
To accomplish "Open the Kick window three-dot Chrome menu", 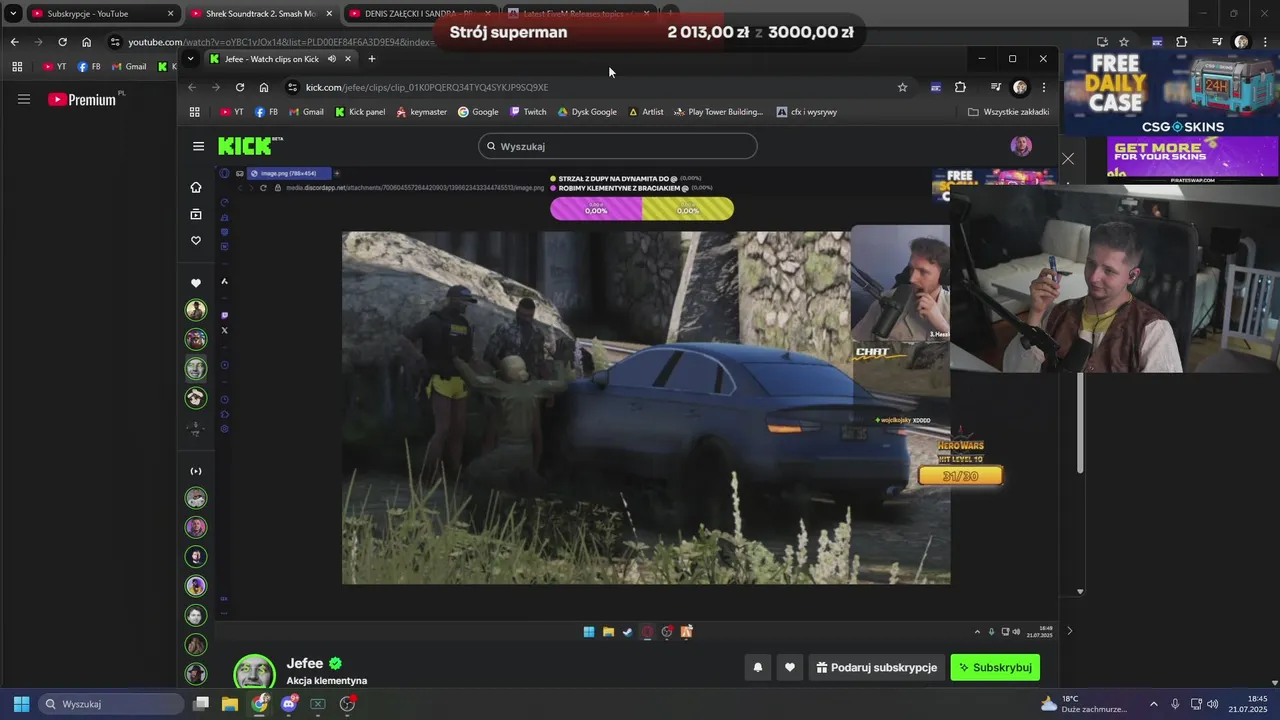I will (1044, 87).
